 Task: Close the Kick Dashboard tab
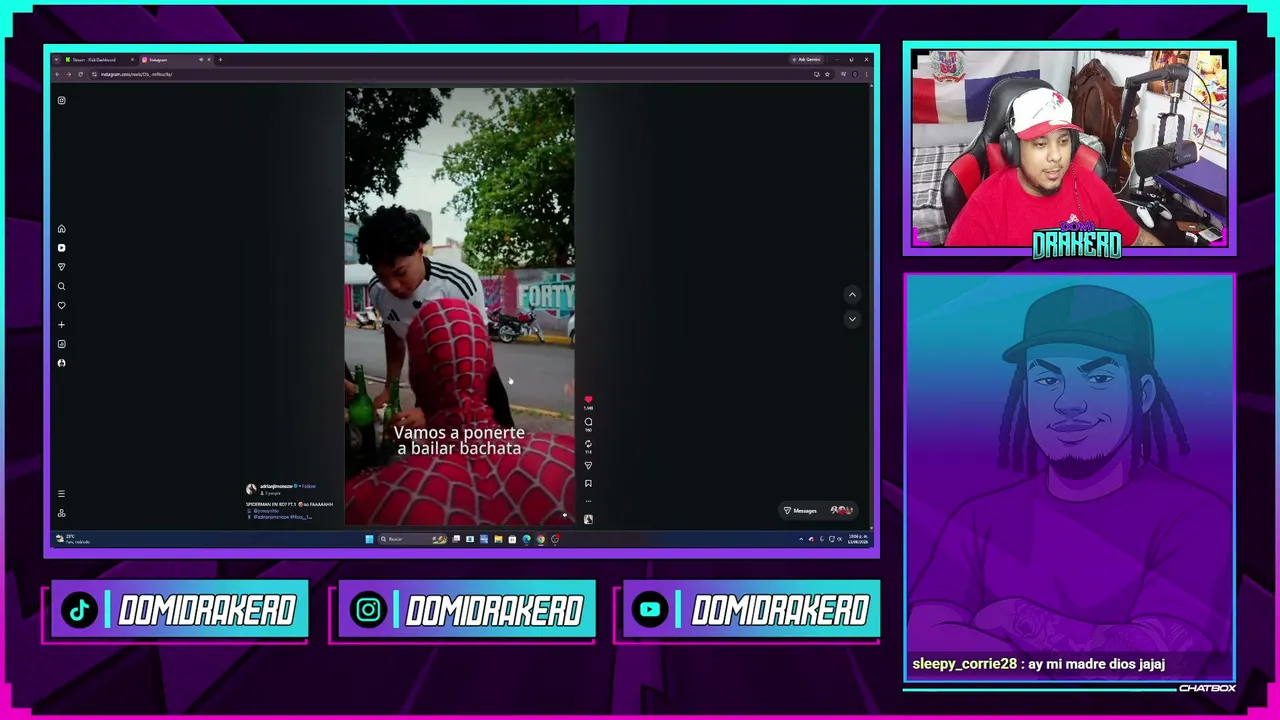coord(131,60)
